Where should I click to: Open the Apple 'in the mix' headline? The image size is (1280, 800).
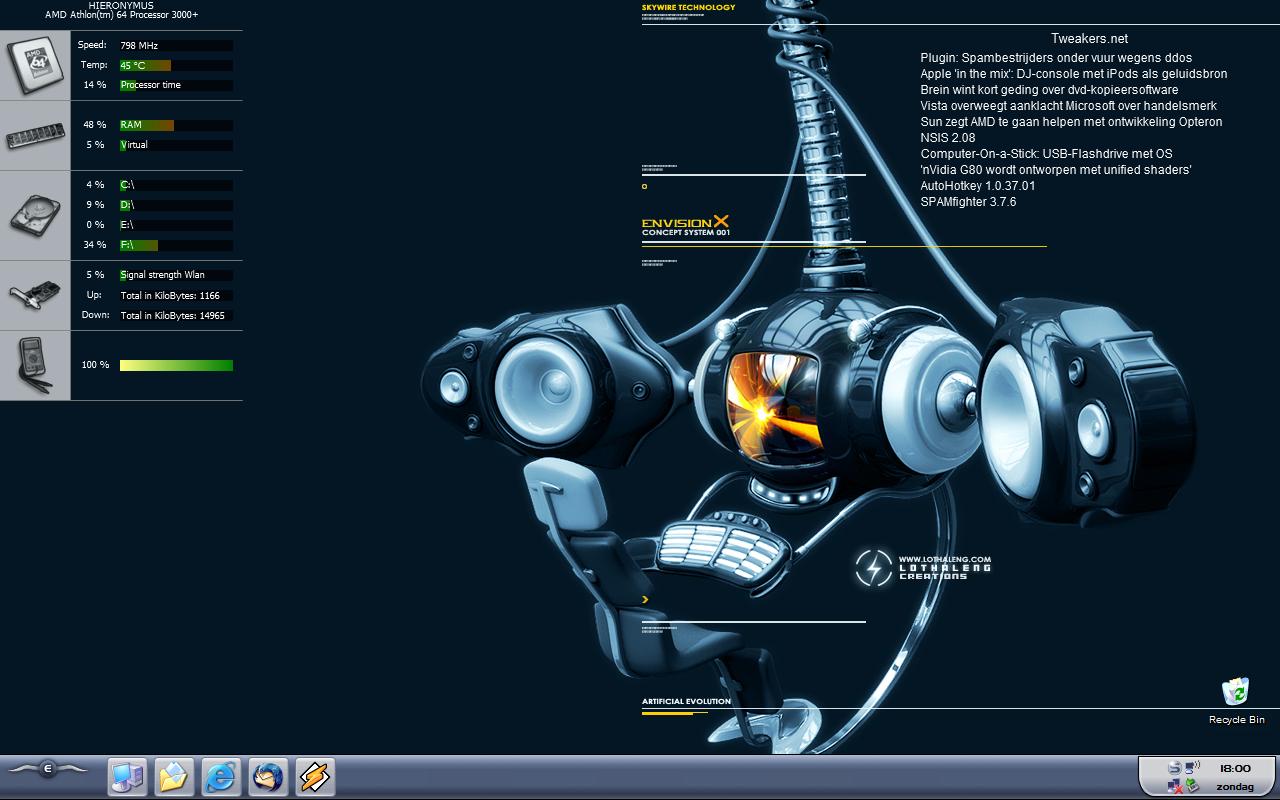(x=1074, y=74)
